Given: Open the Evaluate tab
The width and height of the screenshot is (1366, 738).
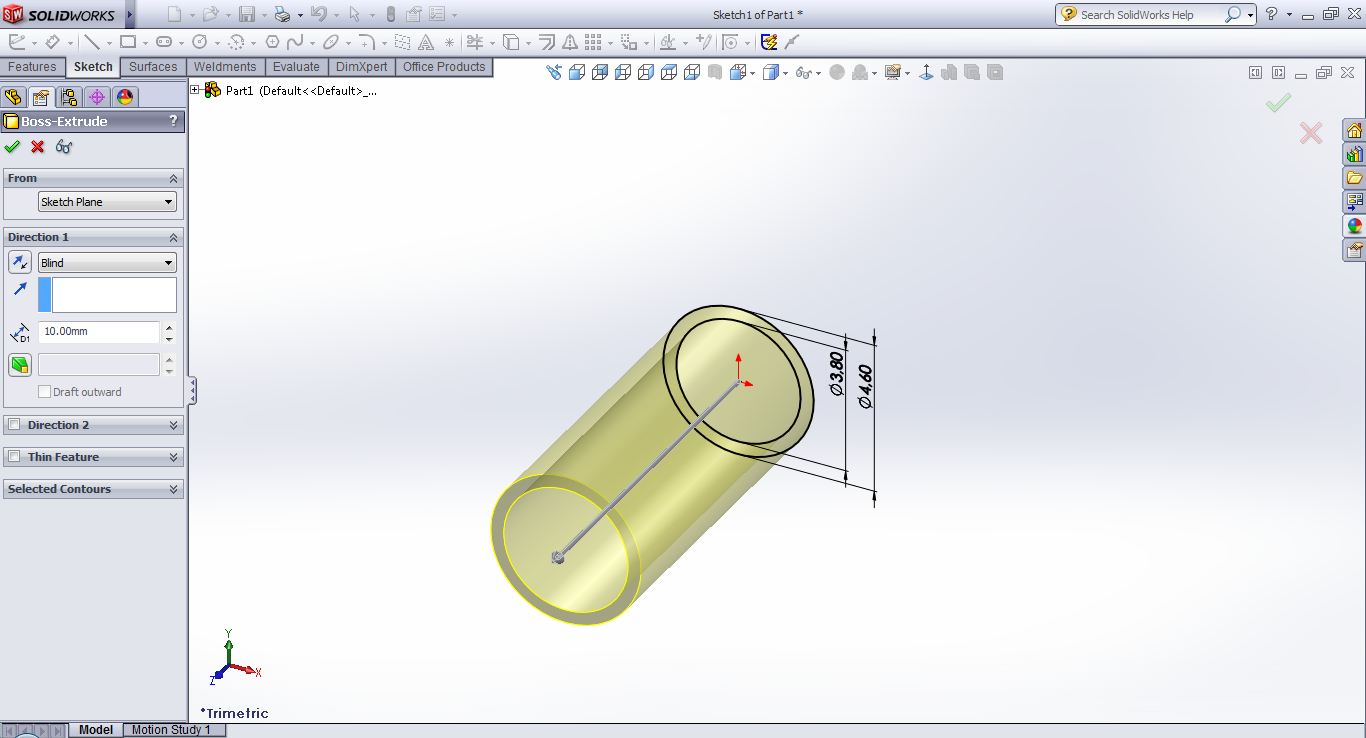Looking at the screenshot, I should pyautogui.click(x=296, y=67).
